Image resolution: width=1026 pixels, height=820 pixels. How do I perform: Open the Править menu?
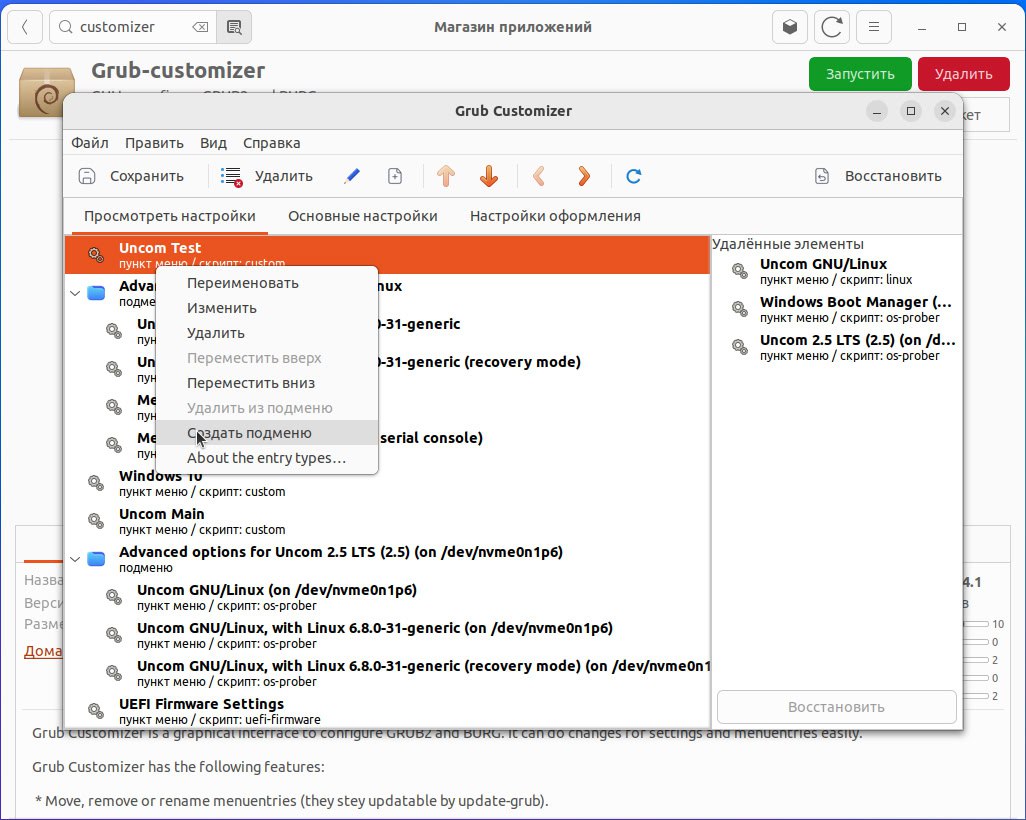pyautogui.click(x=154, y=143)
